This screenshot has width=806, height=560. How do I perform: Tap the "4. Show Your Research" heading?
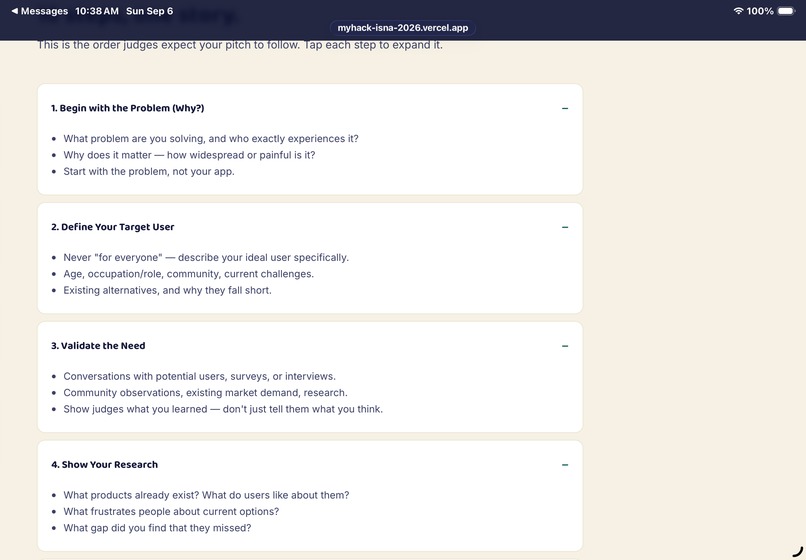(104, 464)
